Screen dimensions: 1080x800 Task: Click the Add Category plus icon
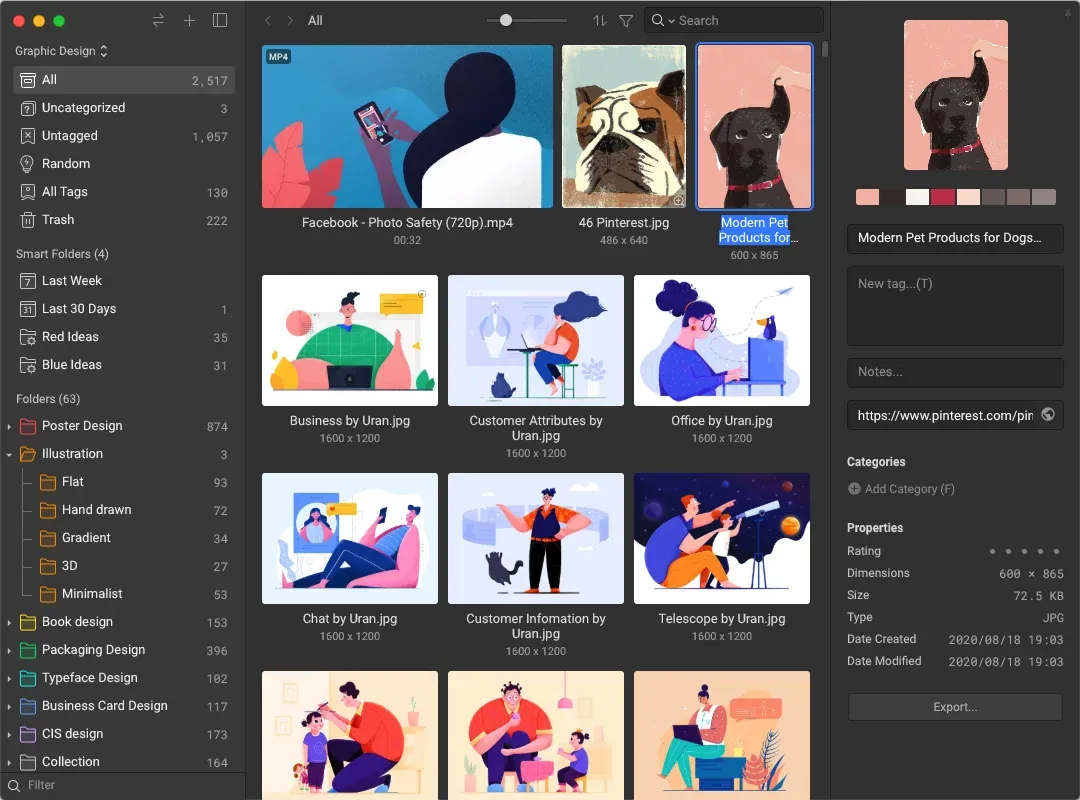click(x=854, y=489)
